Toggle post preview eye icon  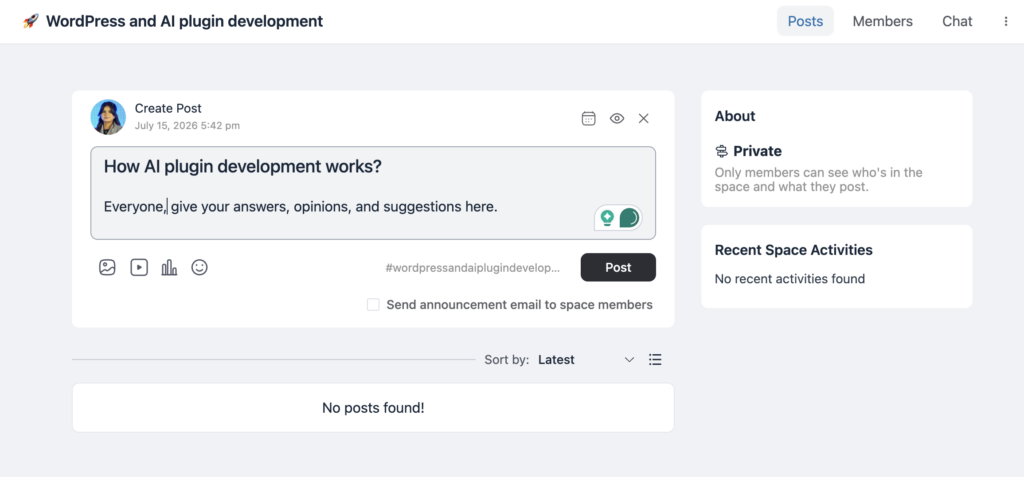(616, 118)
